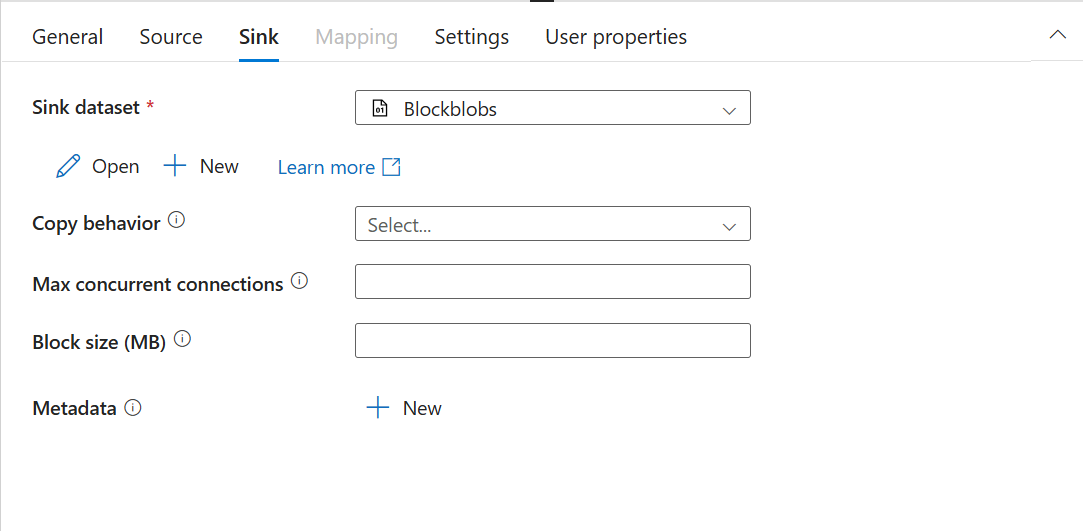Click Block size info icon
The width and height of the screenshot is (1083, 531).
click(182, 340)
